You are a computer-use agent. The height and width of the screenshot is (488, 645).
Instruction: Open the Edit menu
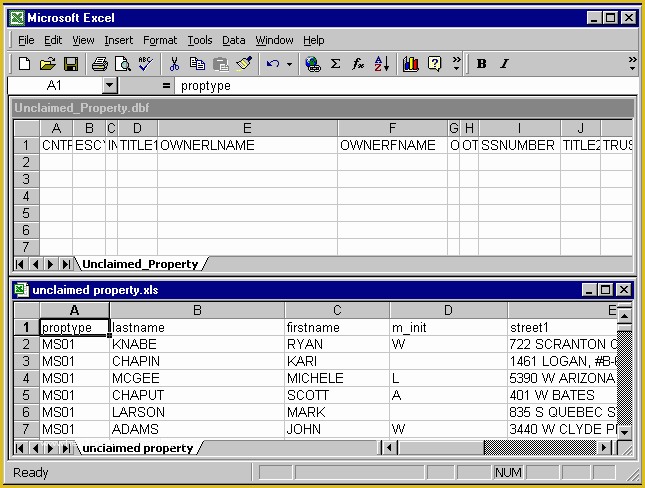53,40
